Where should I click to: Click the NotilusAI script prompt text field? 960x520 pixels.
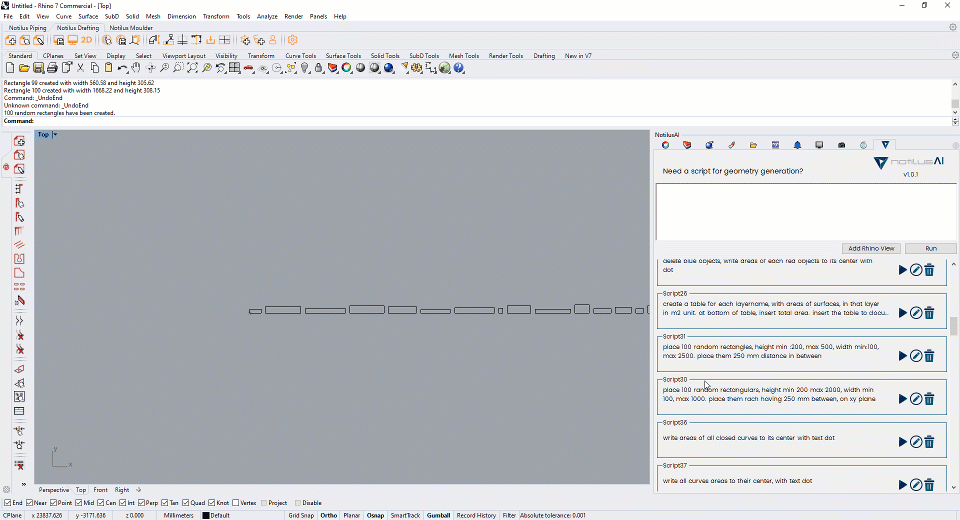pos(806,212)
